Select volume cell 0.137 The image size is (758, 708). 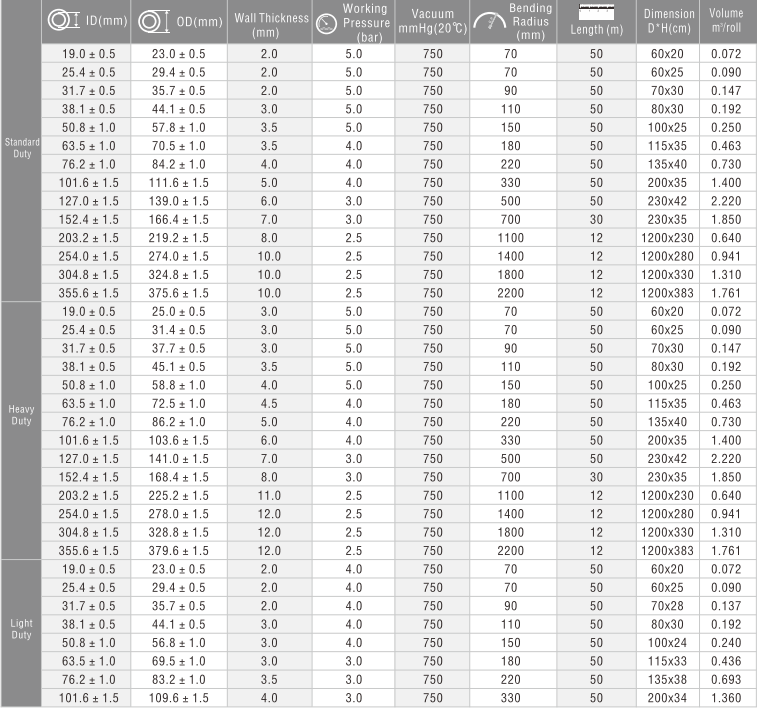726,606
